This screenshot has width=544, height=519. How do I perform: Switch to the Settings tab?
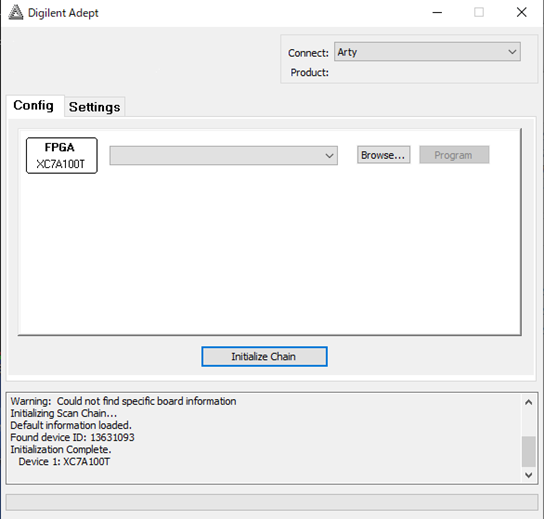tap(94, 107)
